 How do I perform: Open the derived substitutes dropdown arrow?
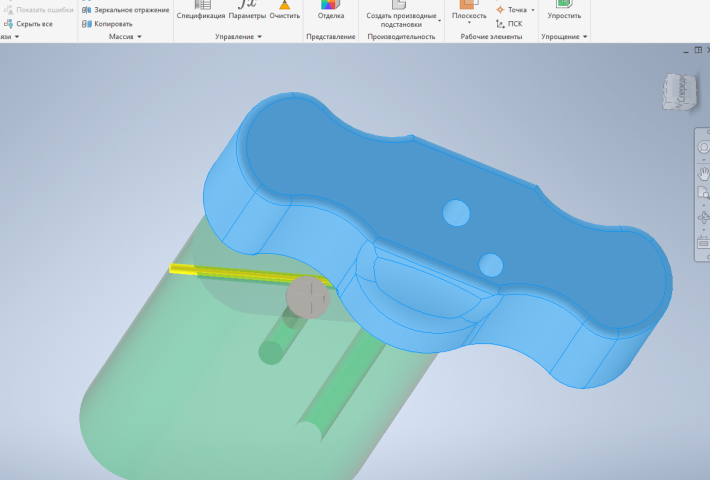[x=439, y=20]
